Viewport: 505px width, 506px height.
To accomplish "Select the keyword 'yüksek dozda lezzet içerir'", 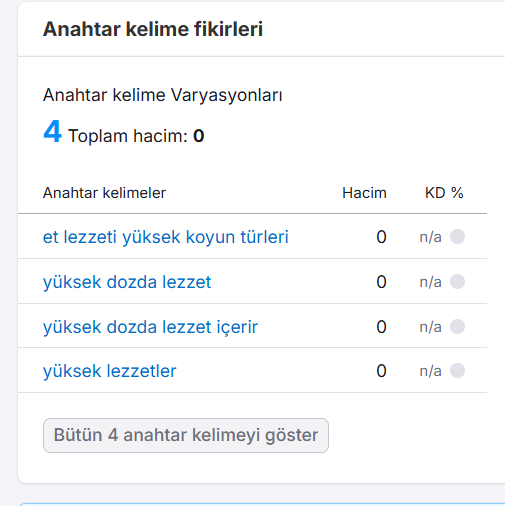I will pos(150,327).
